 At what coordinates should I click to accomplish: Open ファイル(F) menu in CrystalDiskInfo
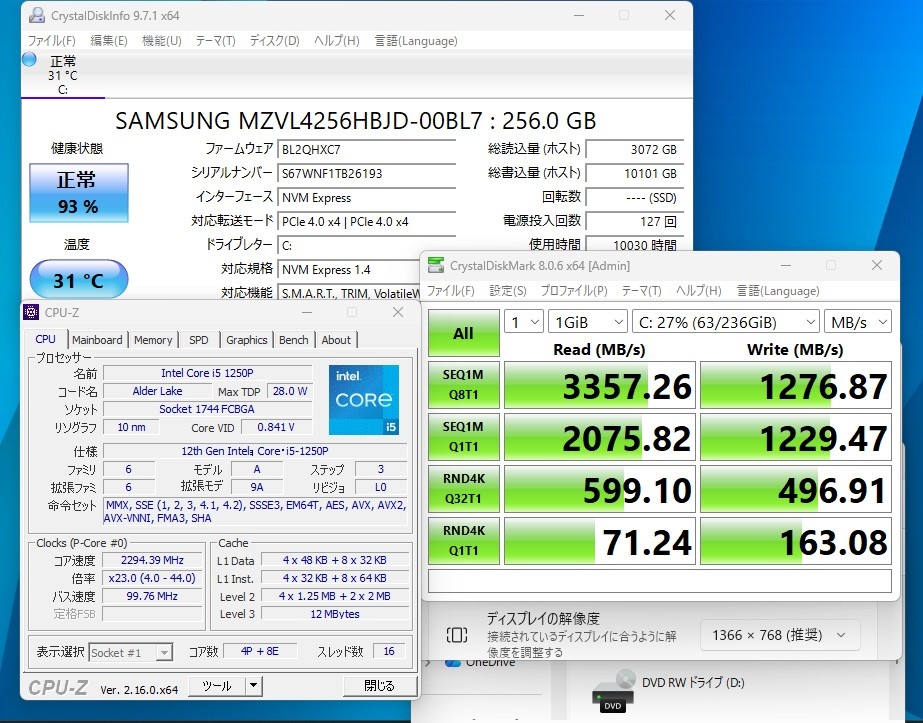click(x=52, y=41)
